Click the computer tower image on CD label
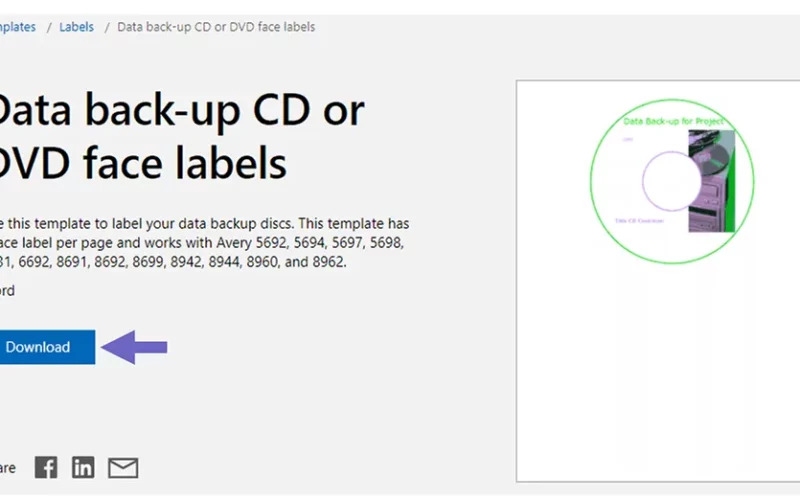 pyautogui.click(x=712, y=181)
